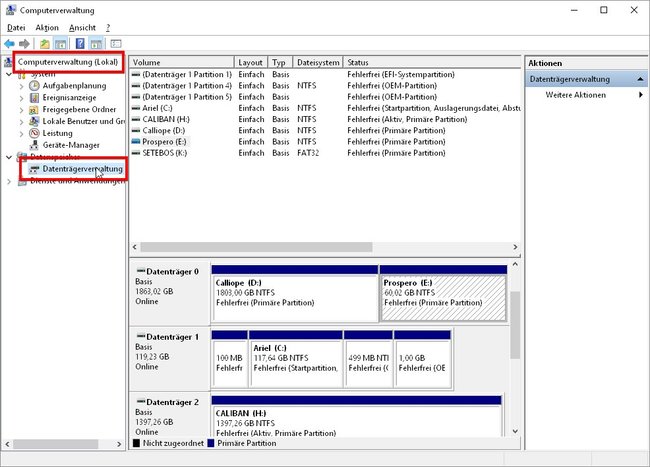650x467 pixels.
Task: Click the Lokale Benutzer icon
Action: coord(34,121)
